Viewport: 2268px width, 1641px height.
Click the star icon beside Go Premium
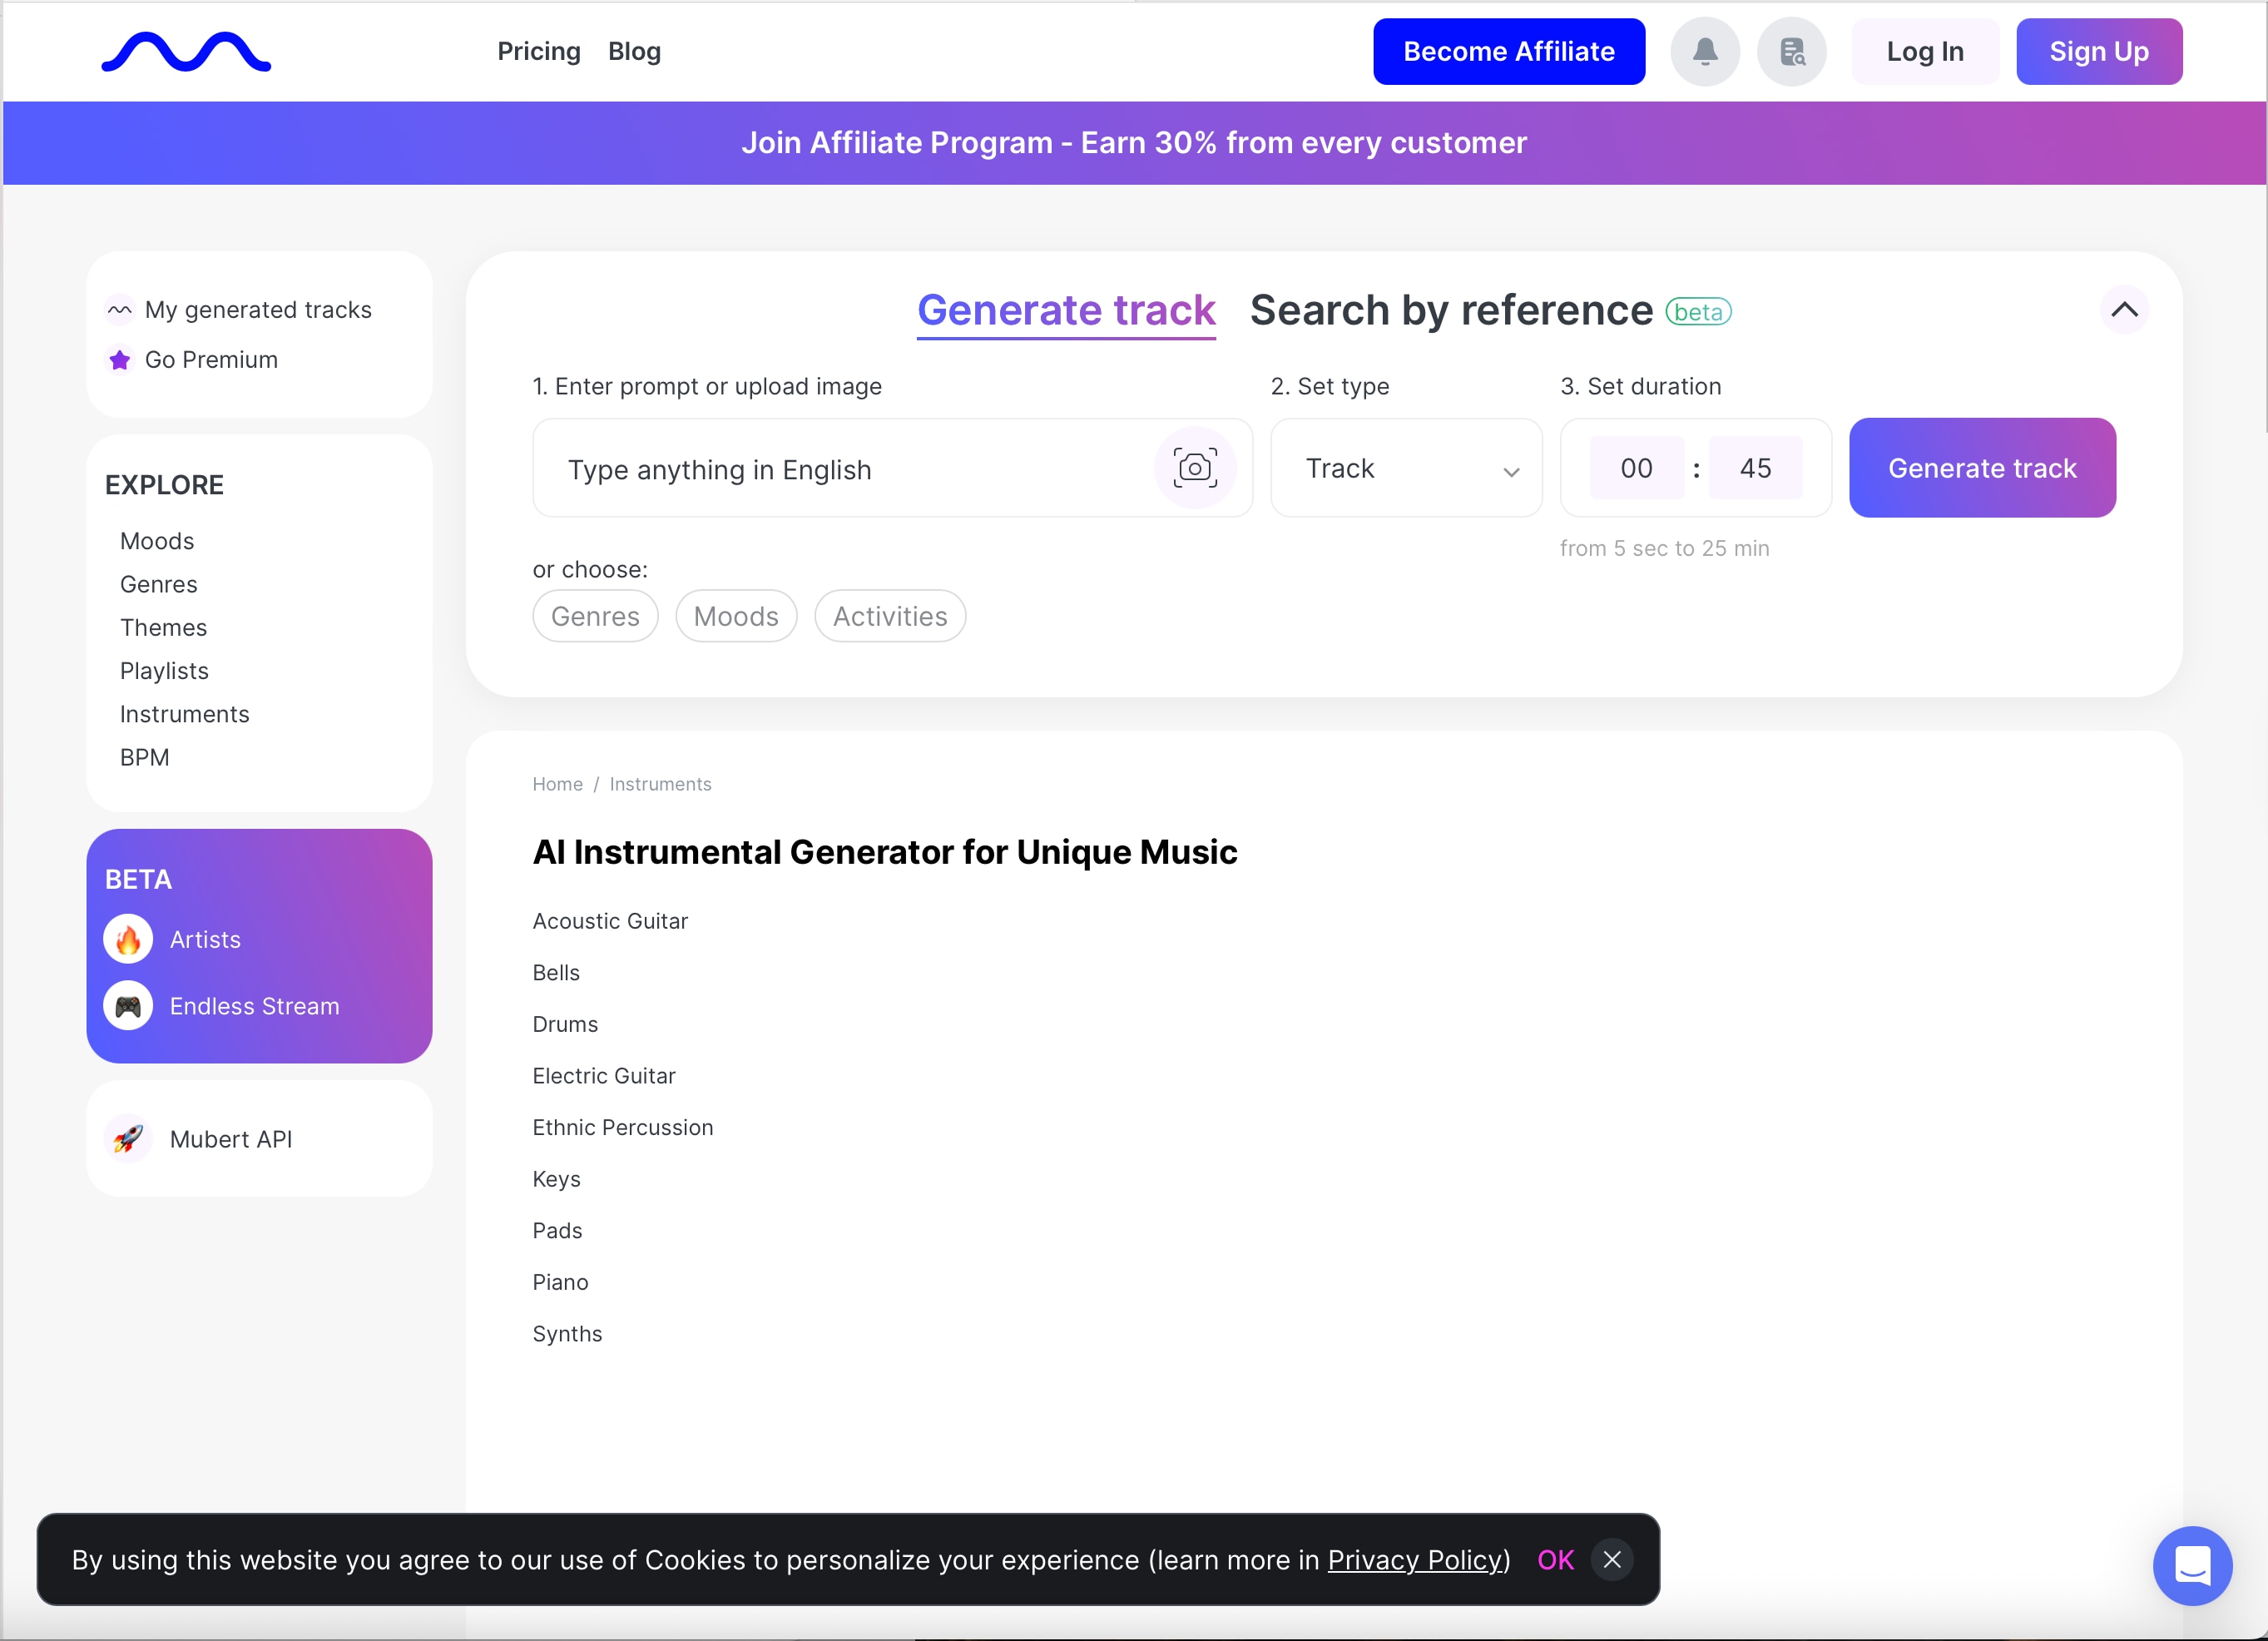[x=120, y=360]
